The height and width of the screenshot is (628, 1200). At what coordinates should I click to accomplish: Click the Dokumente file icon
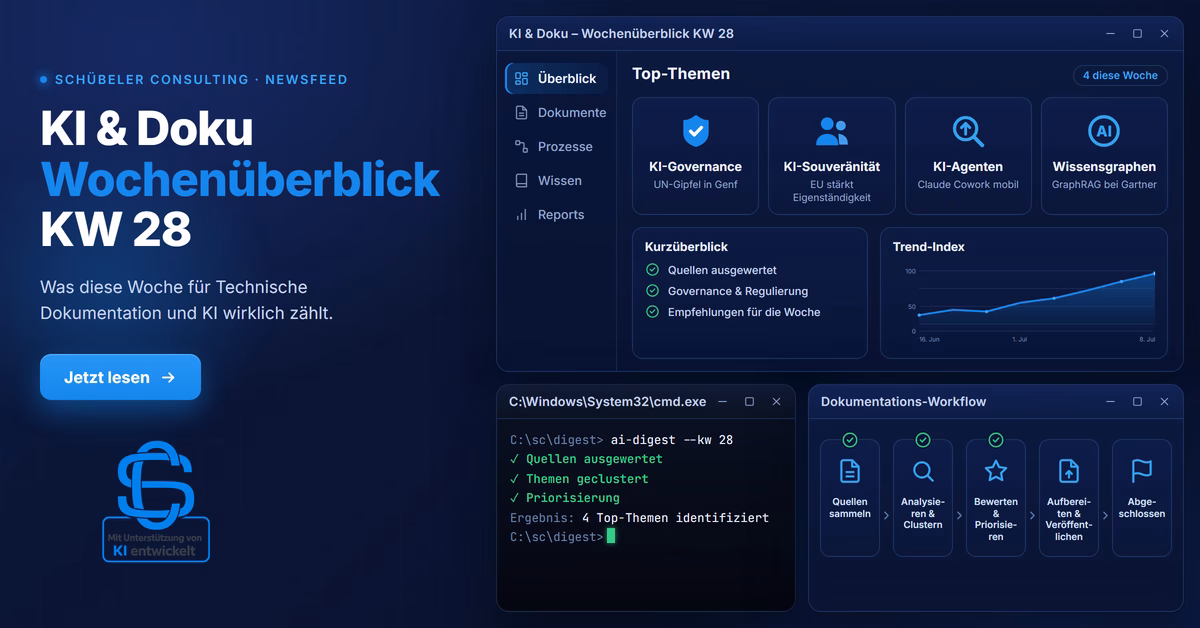[x=521, y=113]
